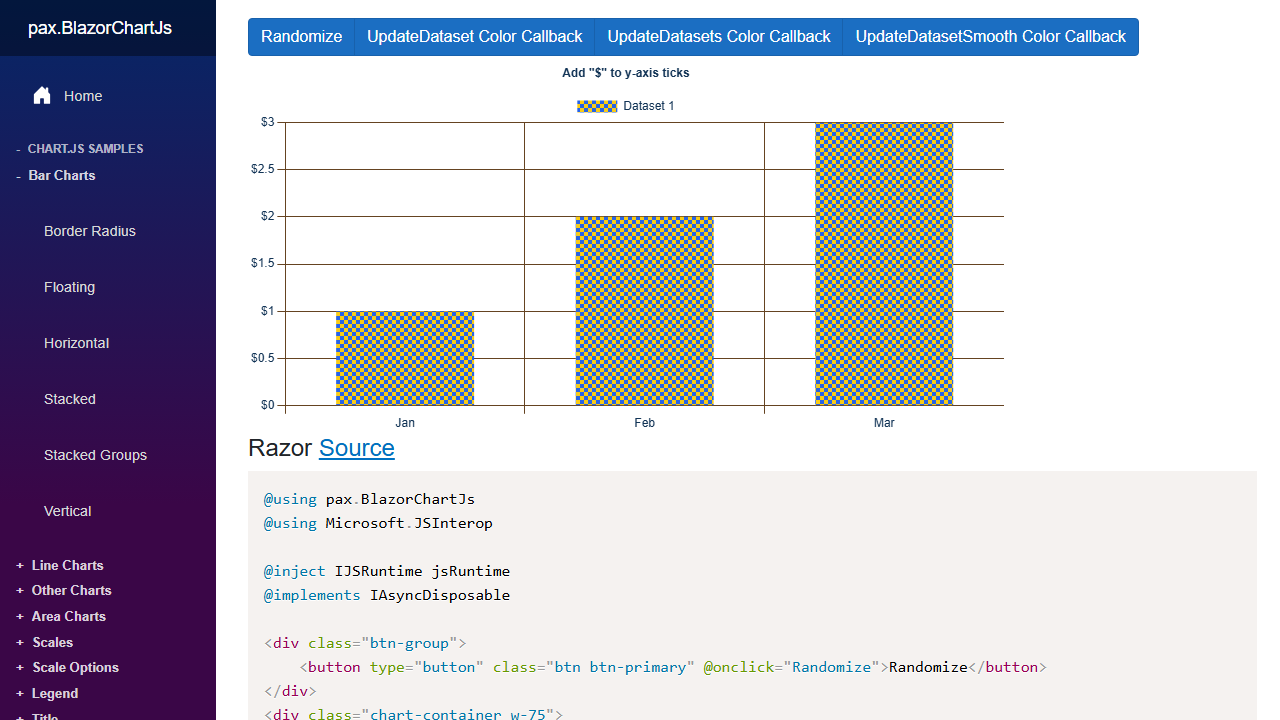Click UpdateDatasets Color Callback button

coord(719,37)
